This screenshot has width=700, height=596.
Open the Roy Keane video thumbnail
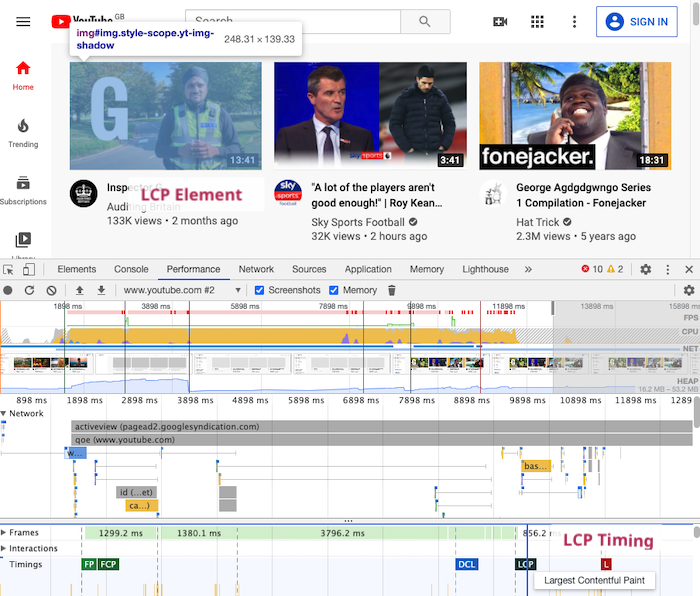pos(371,116)
